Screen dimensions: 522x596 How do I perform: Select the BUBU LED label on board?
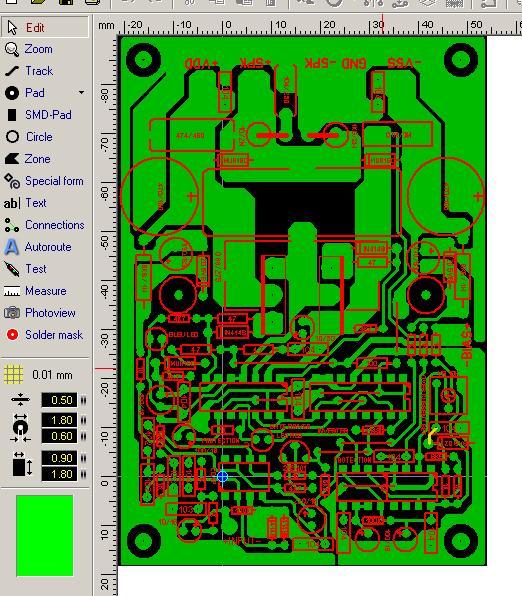183,335
